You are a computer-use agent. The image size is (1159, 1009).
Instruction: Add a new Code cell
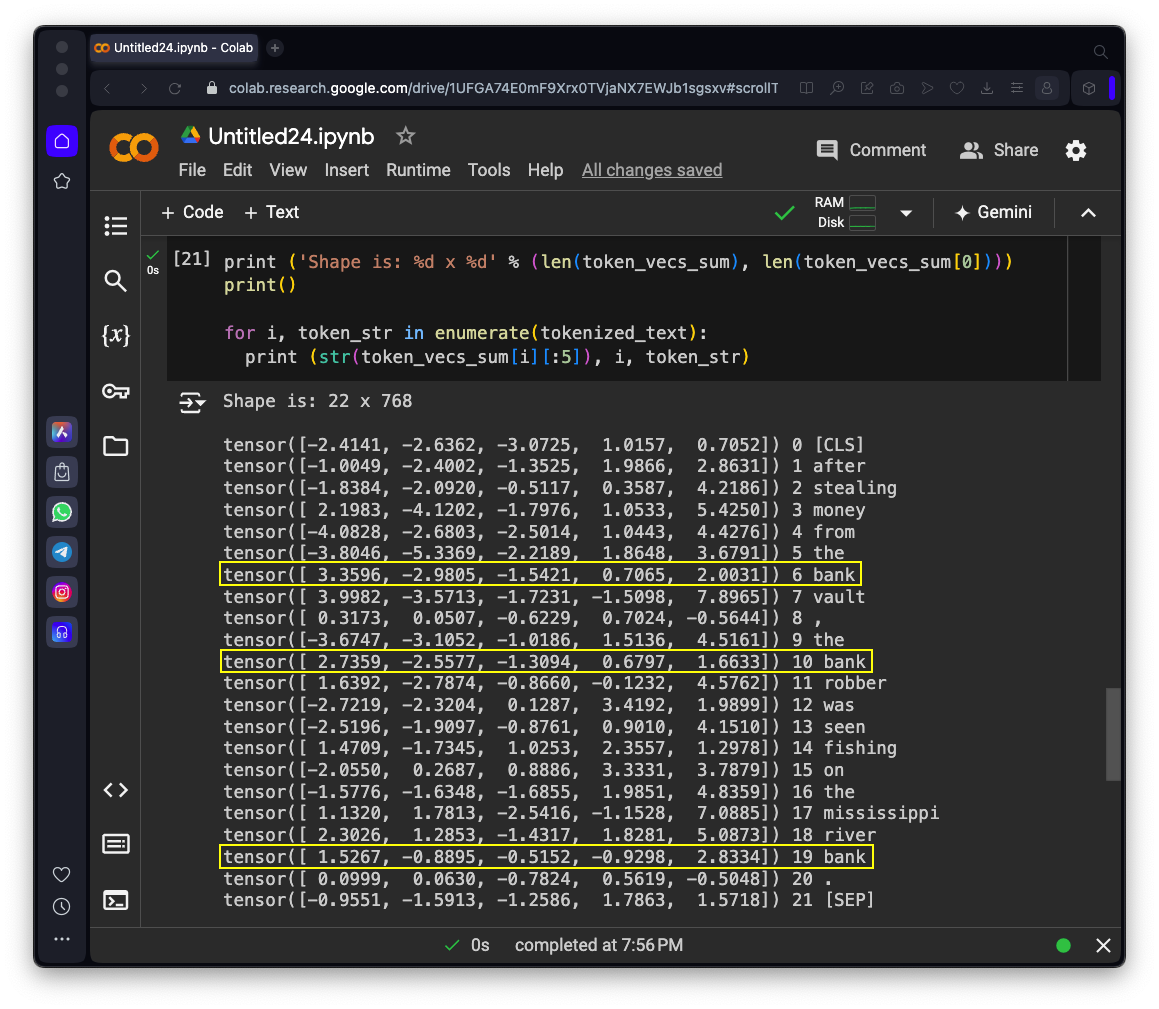click(192, 212)
